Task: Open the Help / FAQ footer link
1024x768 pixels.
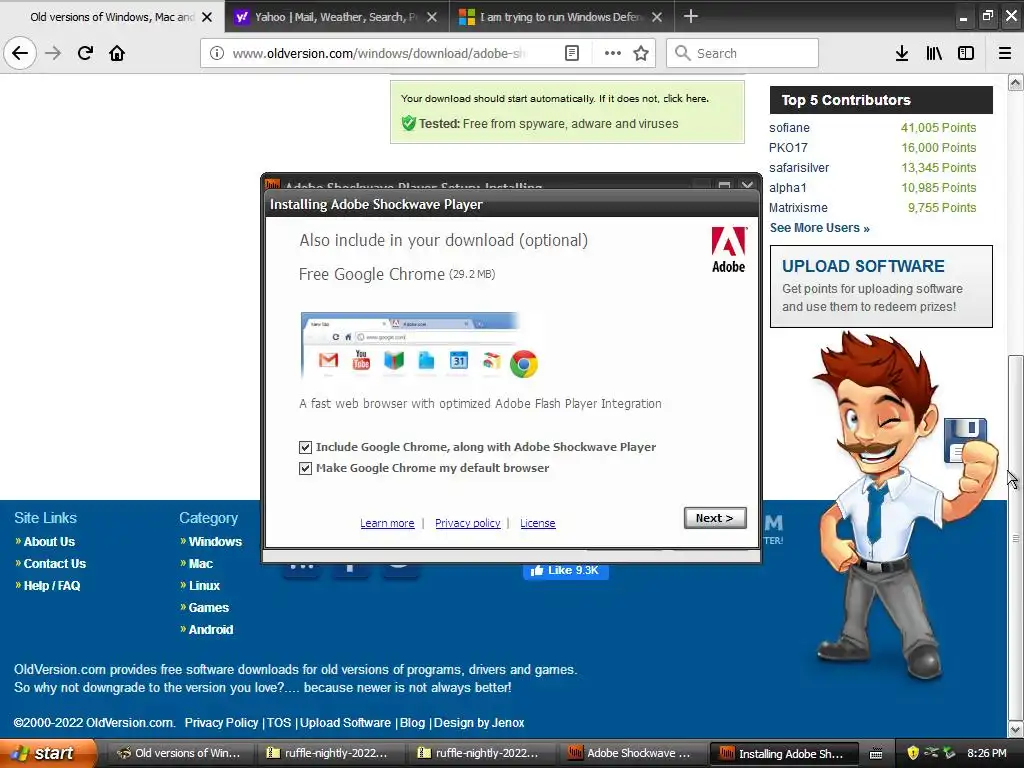Action: (52, 586)
